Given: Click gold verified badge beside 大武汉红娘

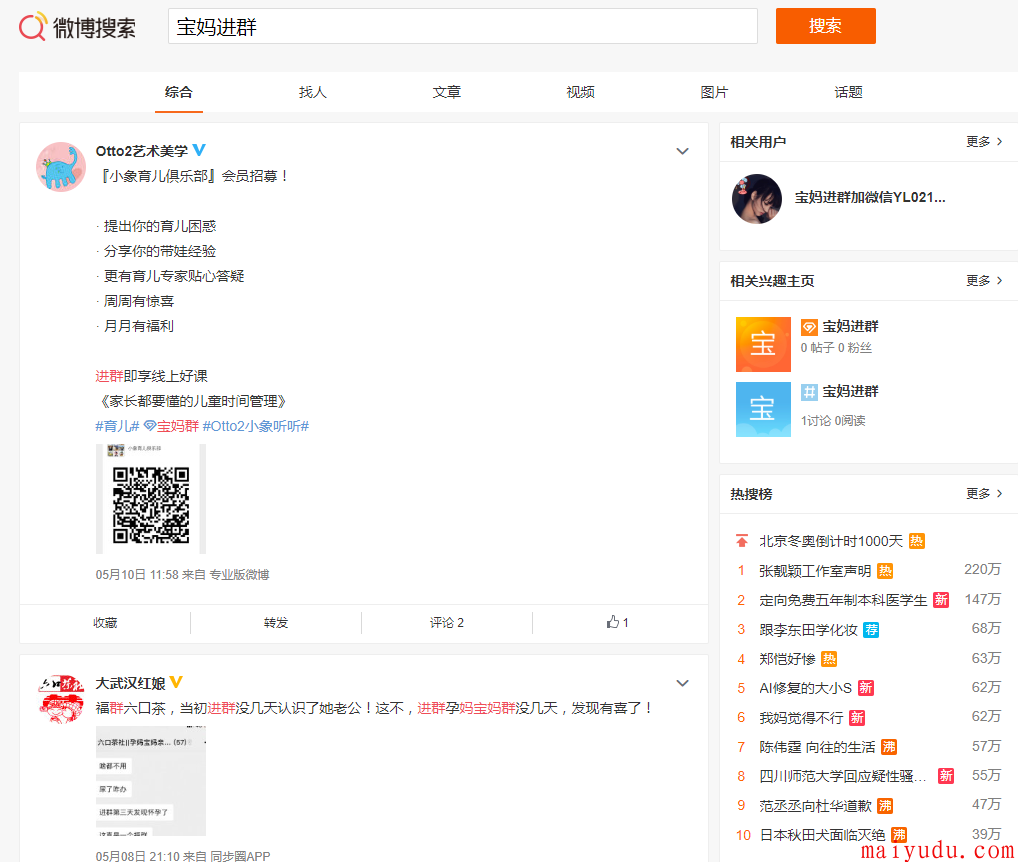Looking at the screenshot, I should coord(176,682).
